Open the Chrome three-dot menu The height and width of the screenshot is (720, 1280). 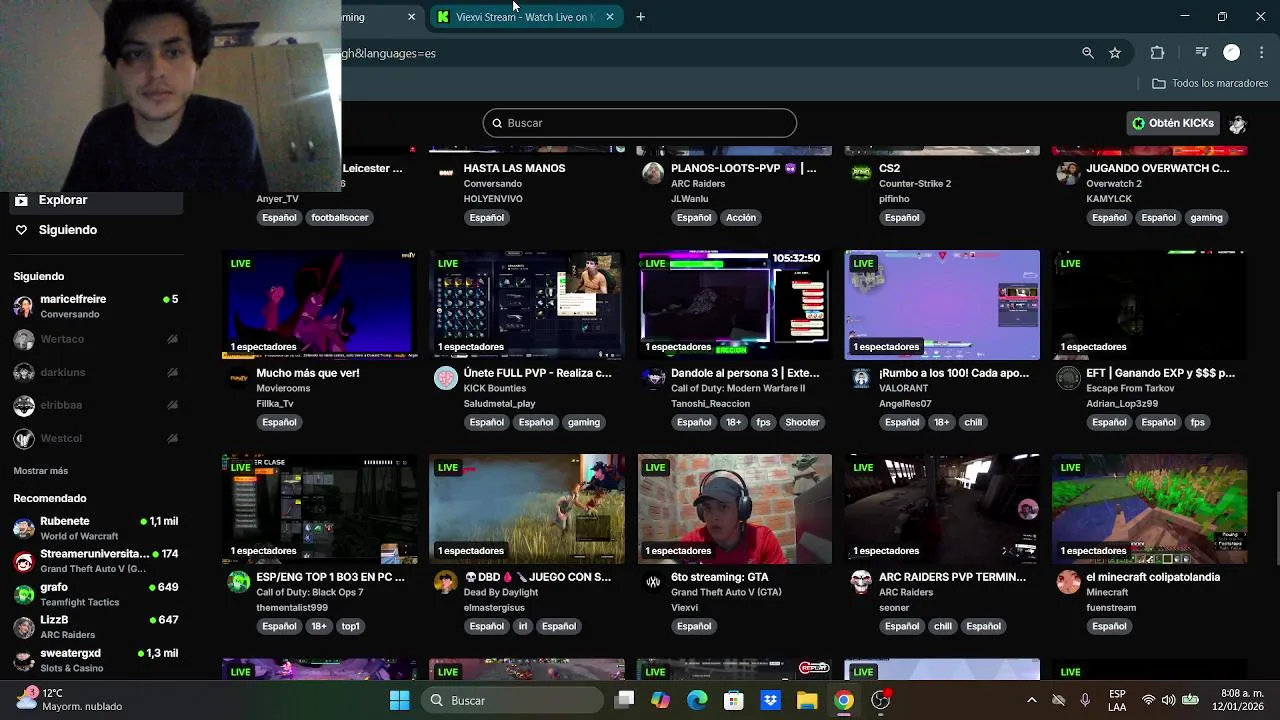coord(1263,53)
